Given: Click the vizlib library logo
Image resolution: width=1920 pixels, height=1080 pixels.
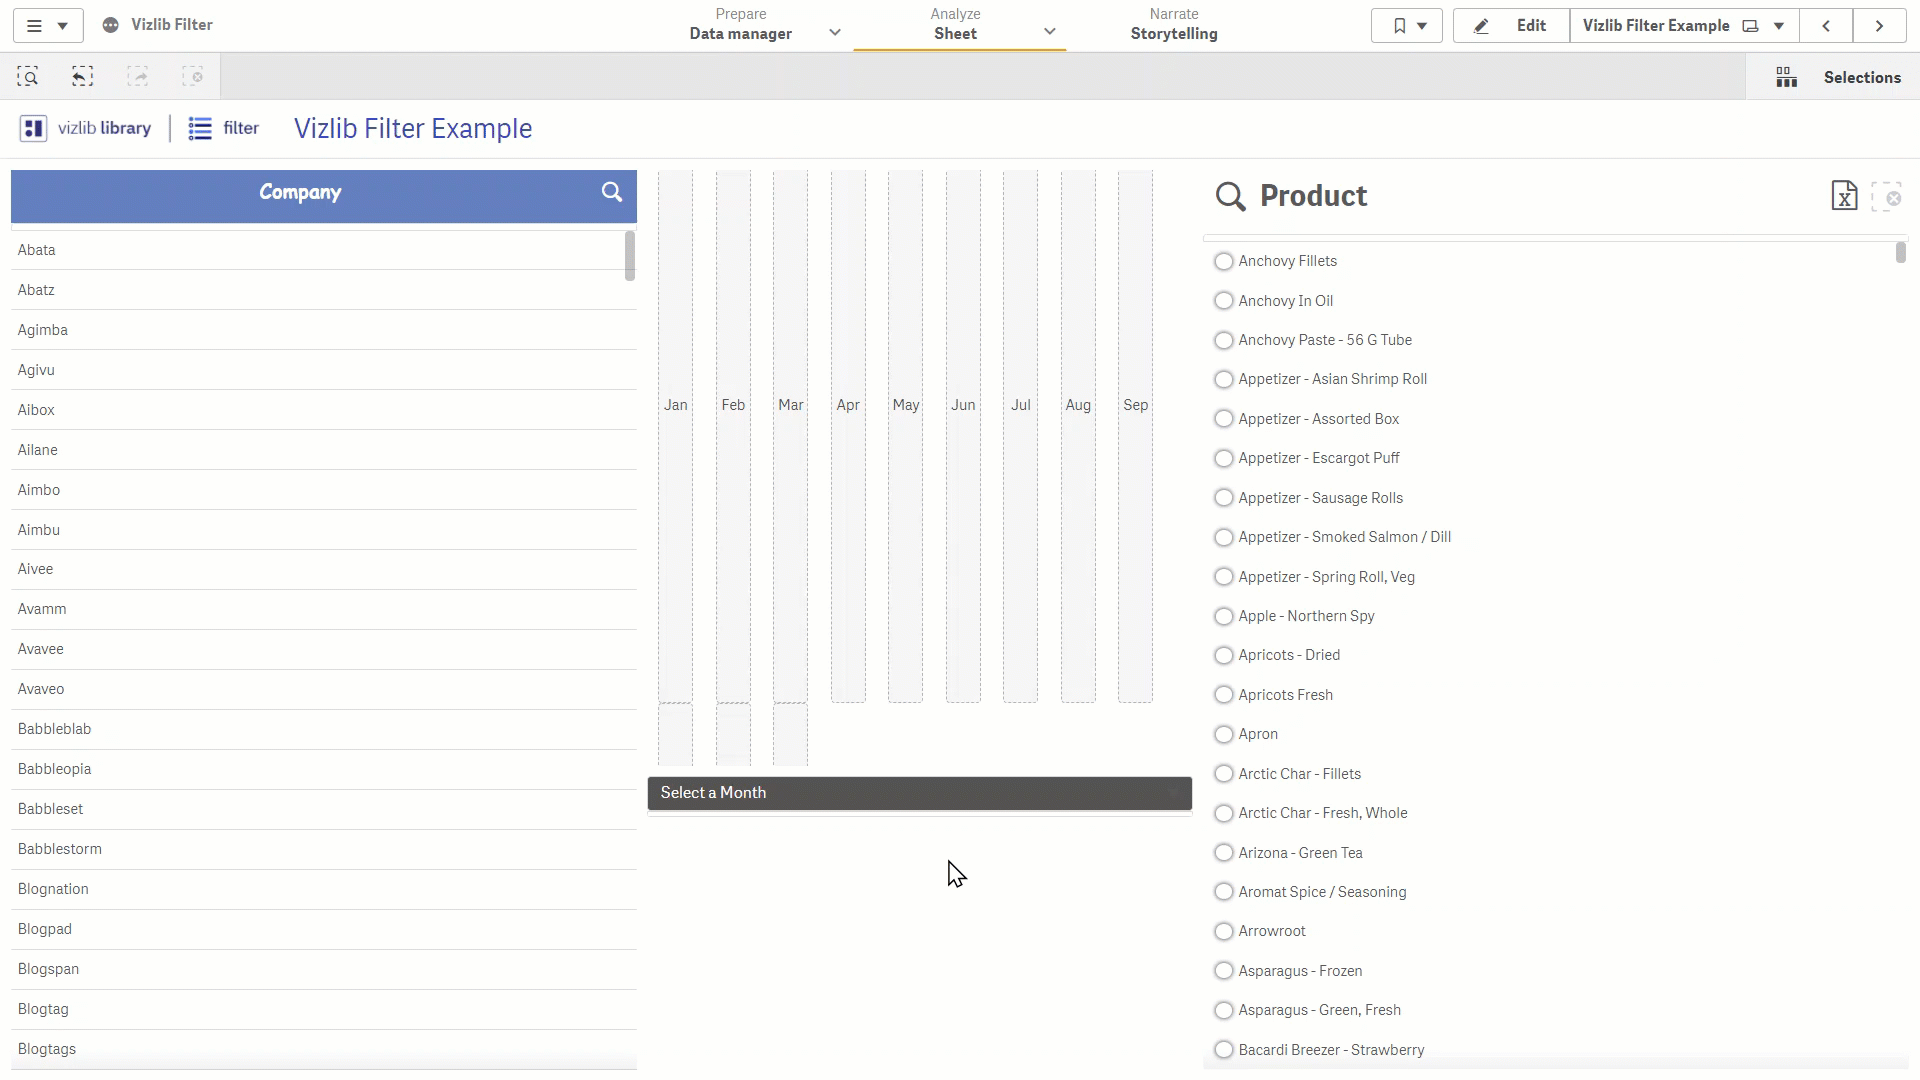Looking at the screenshot, I should 86,128.
